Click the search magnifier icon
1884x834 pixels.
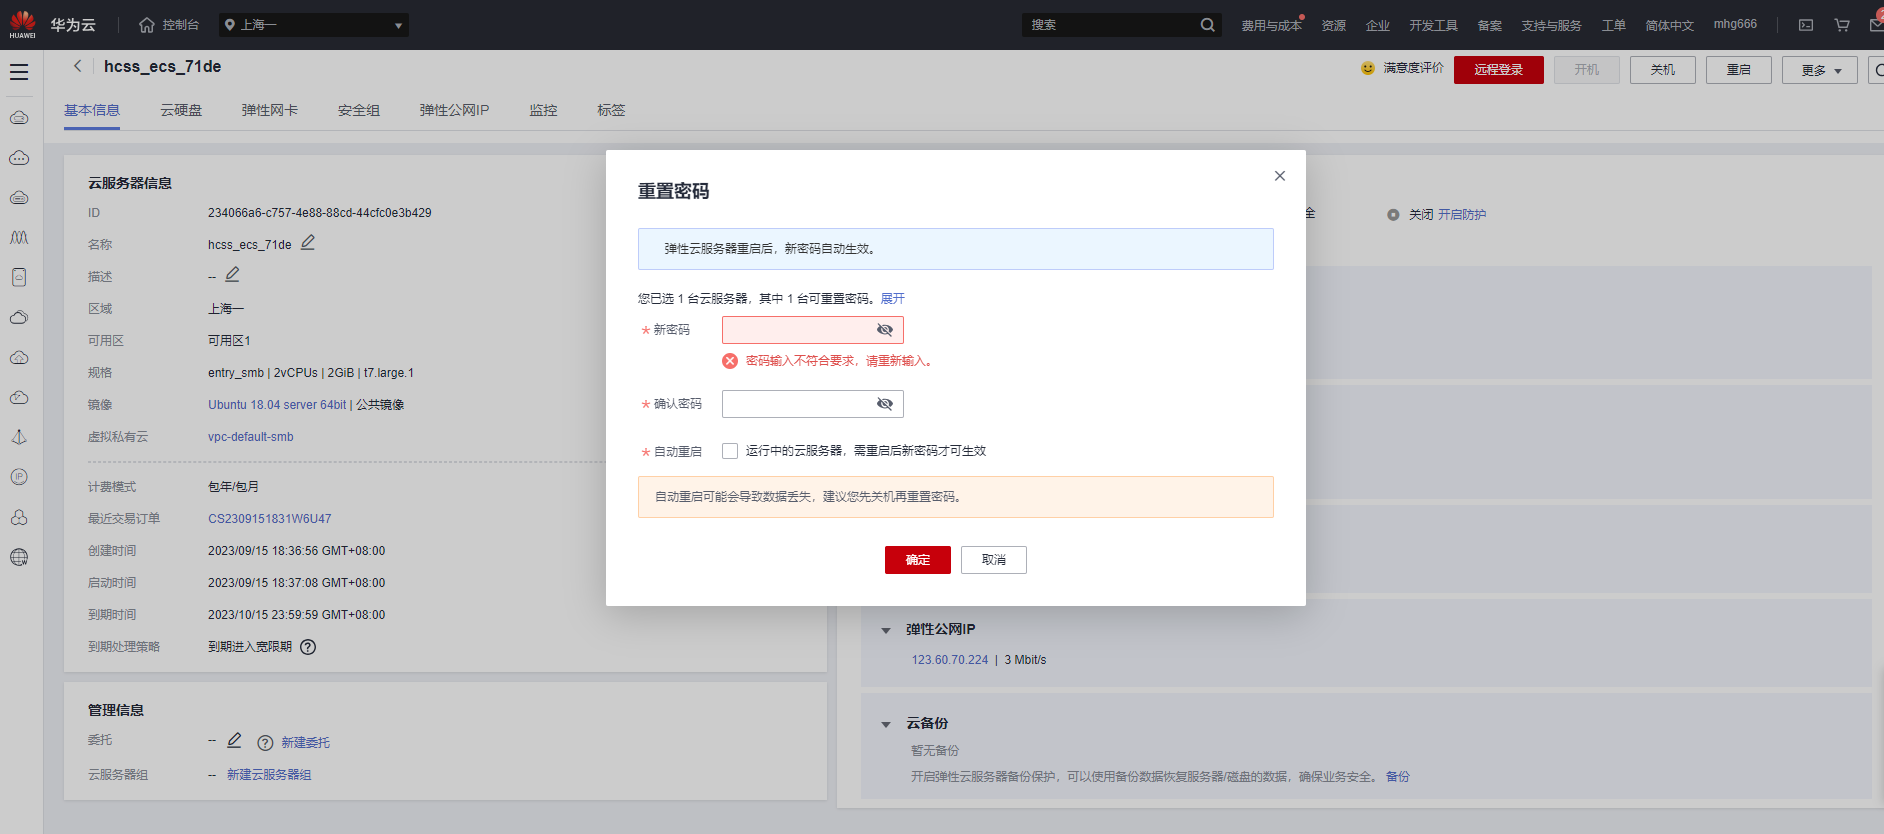(x=1208, y=25)
